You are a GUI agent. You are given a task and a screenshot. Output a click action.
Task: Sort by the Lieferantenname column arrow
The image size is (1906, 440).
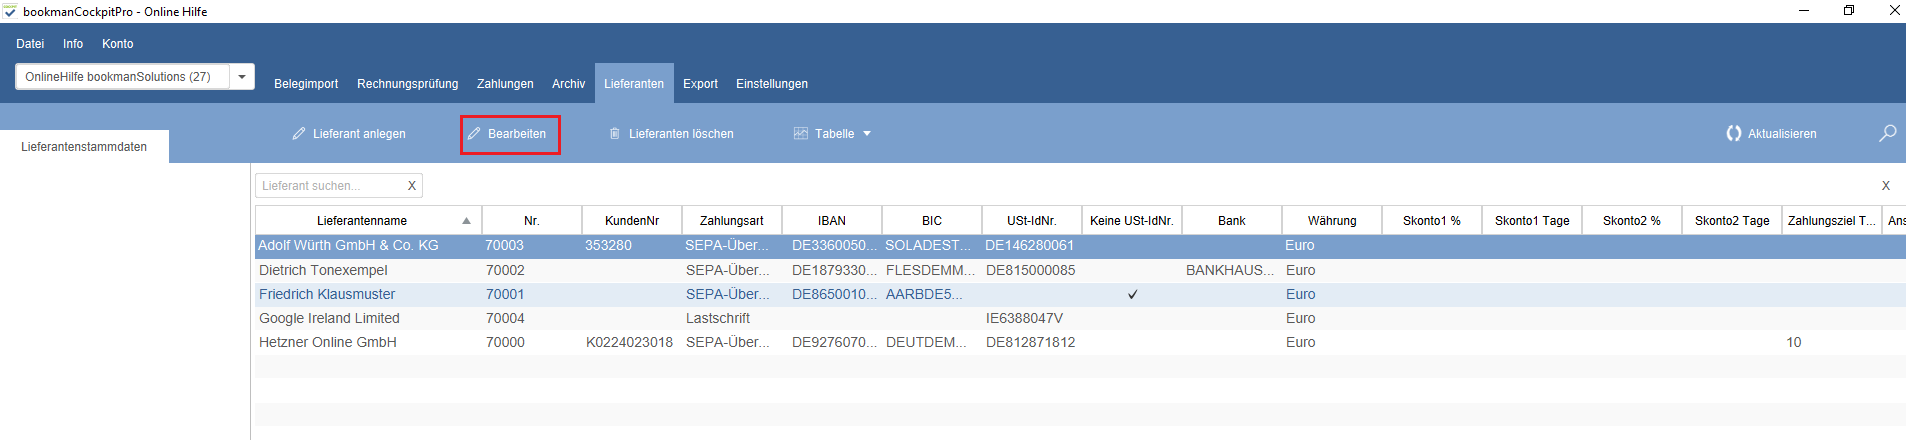[466, 221]
